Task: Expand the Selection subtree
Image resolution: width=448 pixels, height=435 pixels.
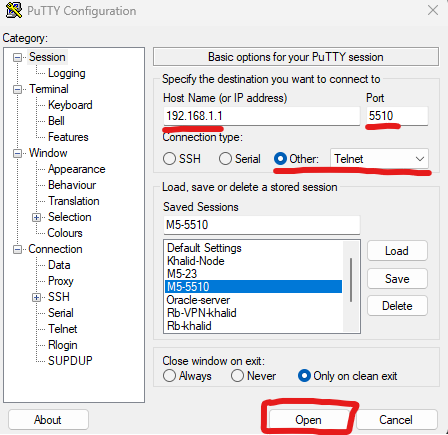Action: click(36, 218)
